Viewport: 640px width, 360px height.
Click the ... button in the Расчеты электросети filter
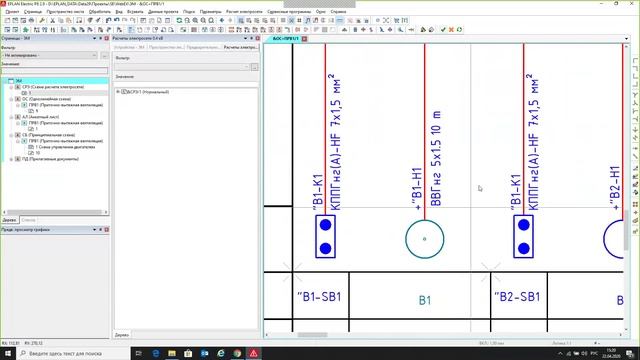pyautogui.click(x=255, y=67)
